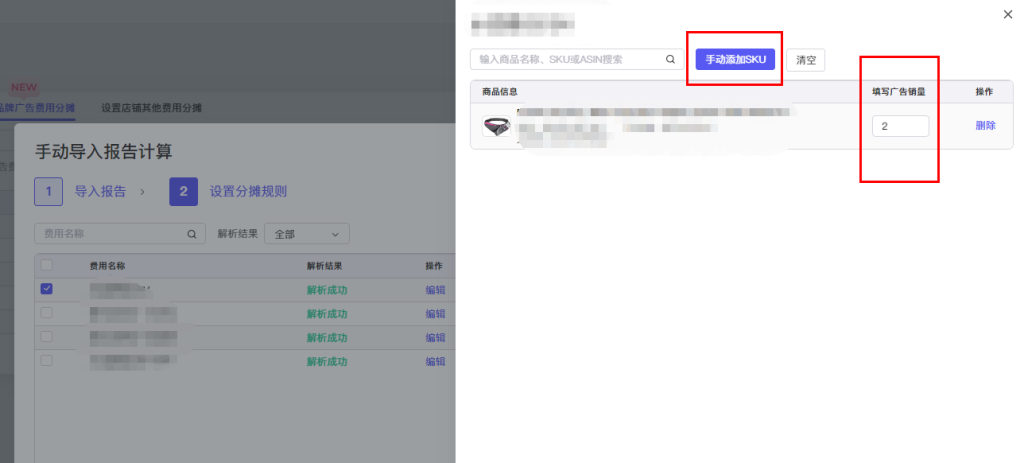Image resolution: width=1024 pixels, height=463 pixels.
Task: Select step 2 设置分摊规则
Action: tap(228, 191)
